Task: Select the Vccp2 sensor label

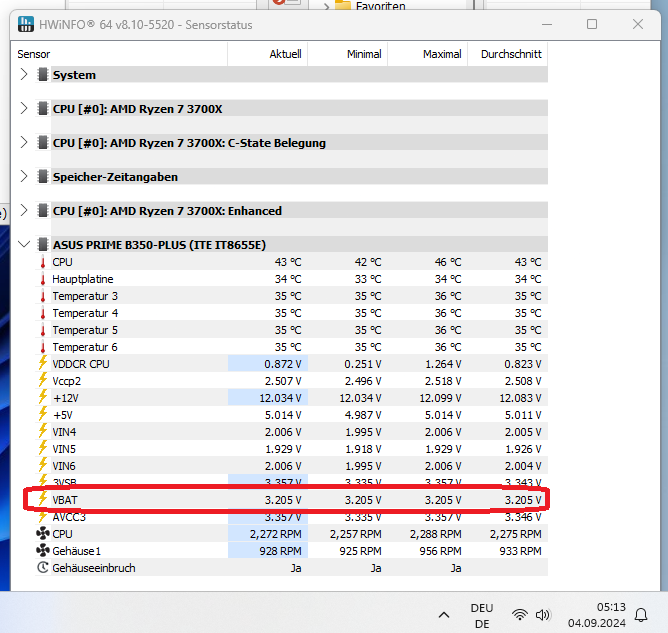Action: click(x=66, y=381)
